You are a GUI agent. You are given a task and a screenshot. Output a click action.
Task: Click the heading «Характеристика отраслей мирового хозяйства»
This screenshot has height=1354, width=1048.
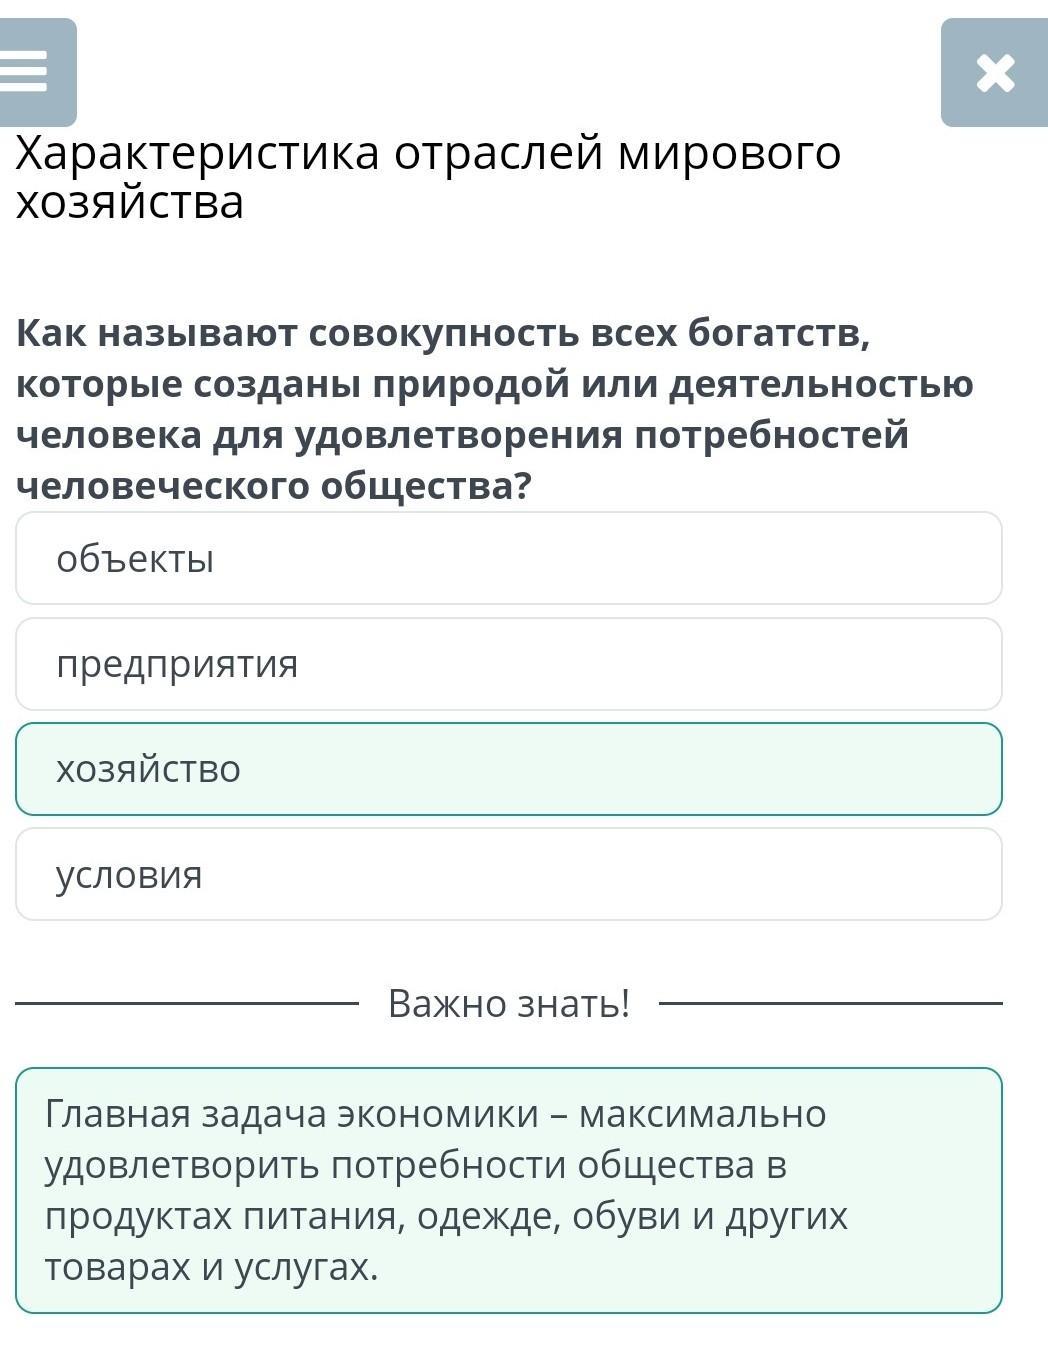(x=428, y=176)
